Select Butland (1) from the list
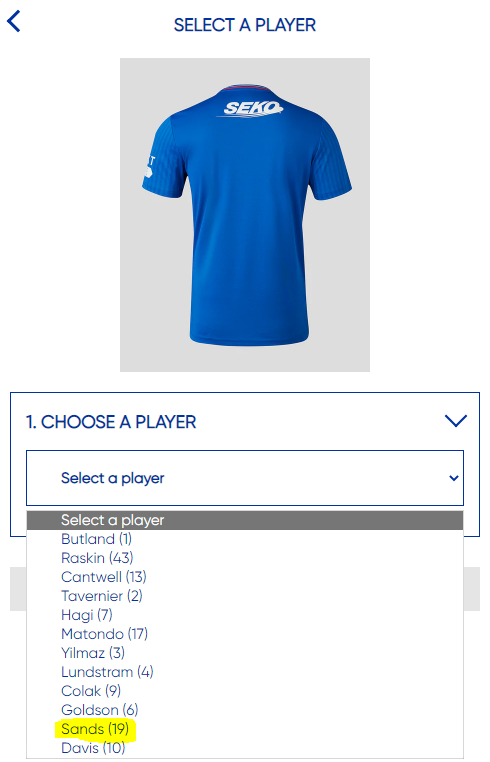Screen dimensions: 490x762 (x=245, y=539)
